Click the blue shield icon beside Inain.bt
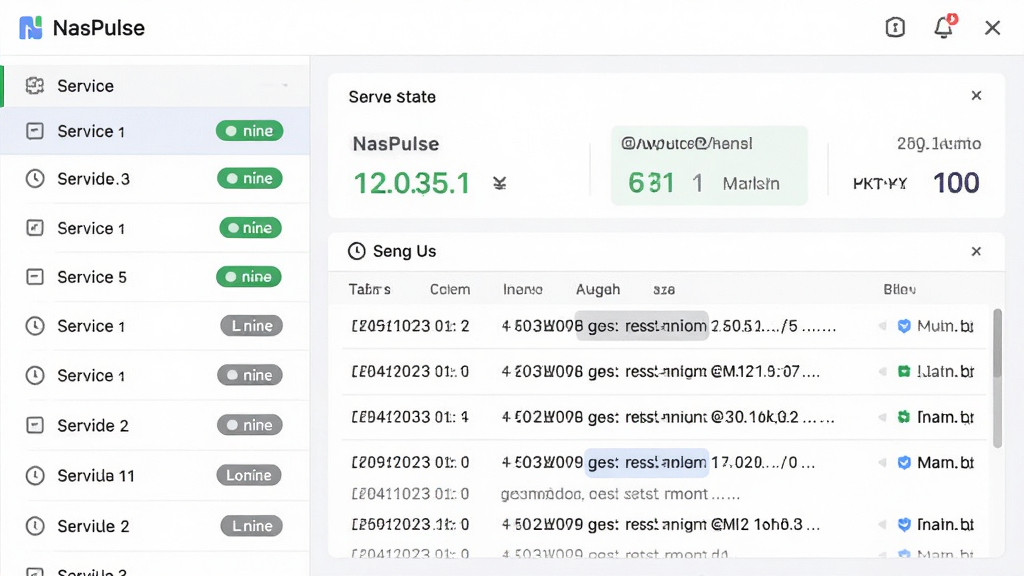This screenshot has height=576, width=1024. tap(904, 524)
